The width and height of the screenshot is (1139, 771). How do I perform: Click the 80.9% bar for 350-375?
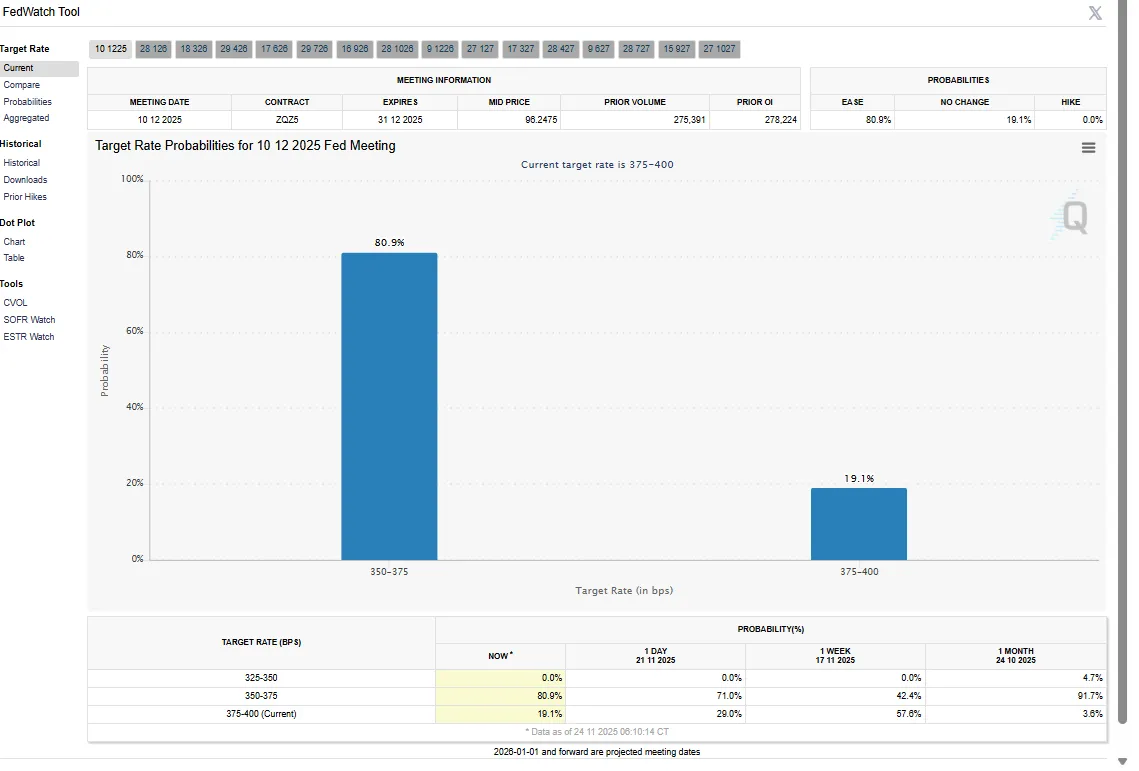coord(389,405)
